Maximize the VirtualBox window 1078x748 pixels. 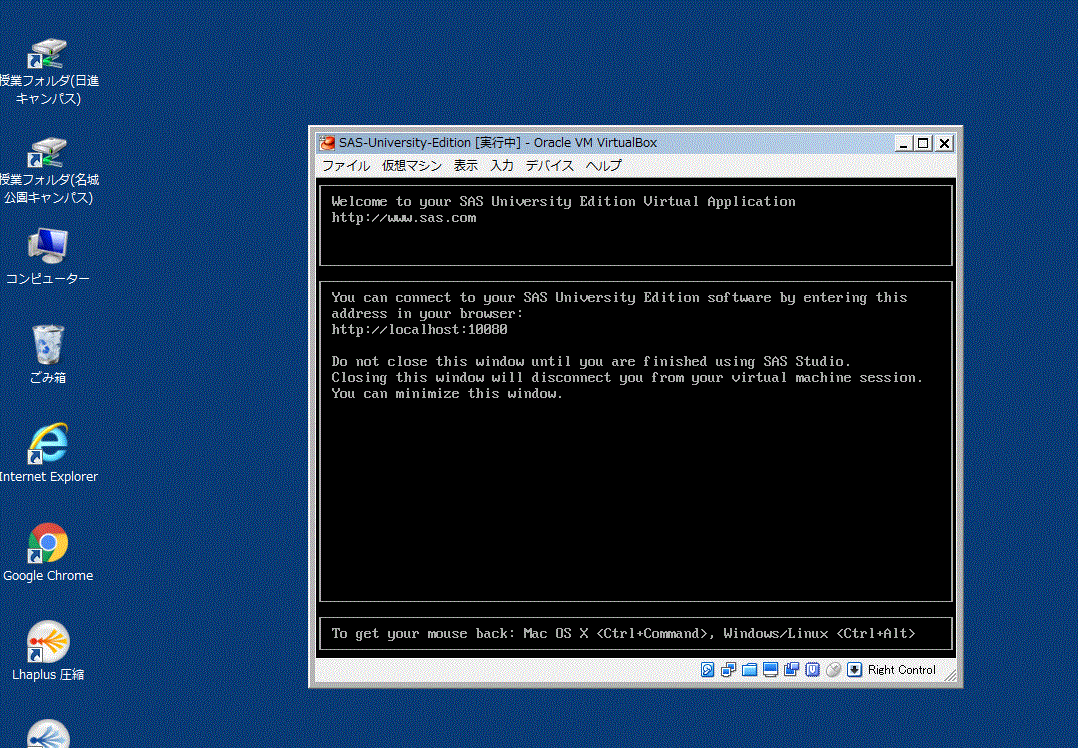click(x=923, y=143)
